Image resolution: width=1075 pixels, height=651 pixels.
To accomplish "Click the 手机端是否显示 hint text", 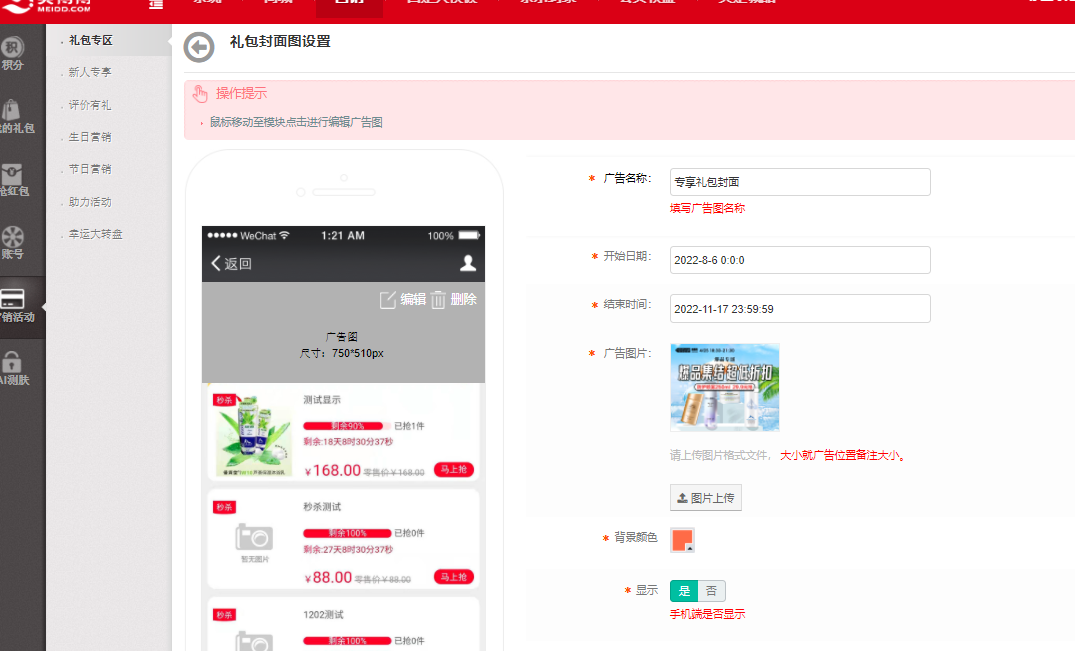I will coord(707,614).
